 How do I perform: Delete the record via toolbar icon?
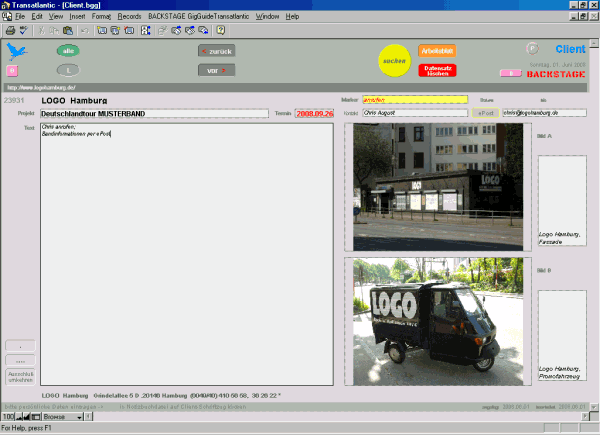129,30
